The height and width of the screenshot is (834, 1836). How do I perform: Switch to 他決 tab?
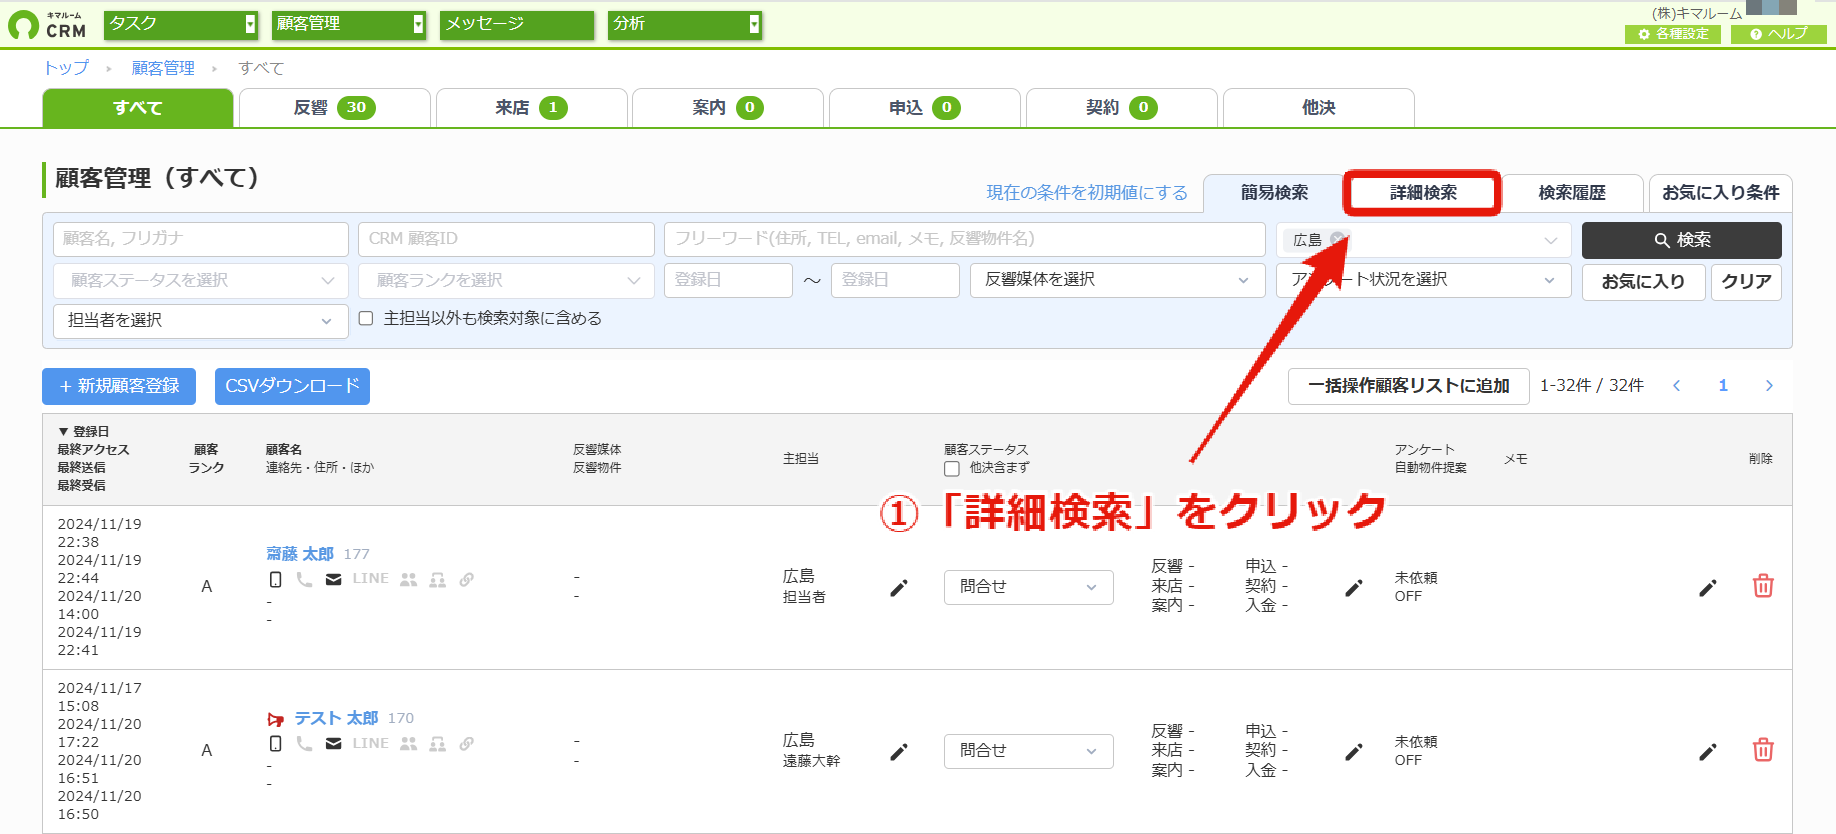(1319, 108)
